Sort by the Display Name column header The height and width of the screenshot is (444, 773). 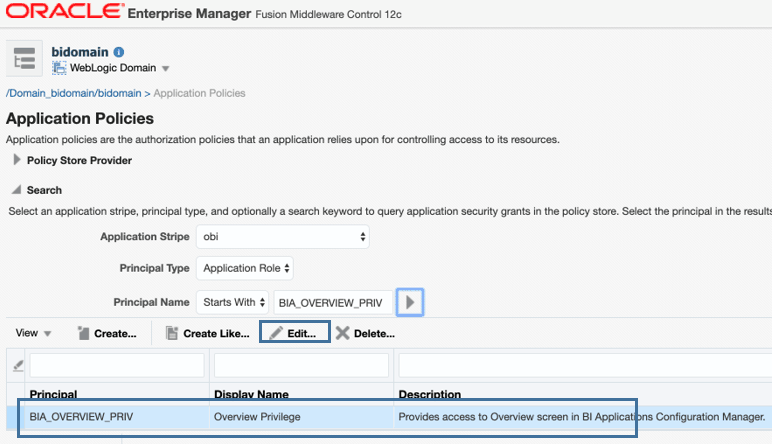pos(251,394)
